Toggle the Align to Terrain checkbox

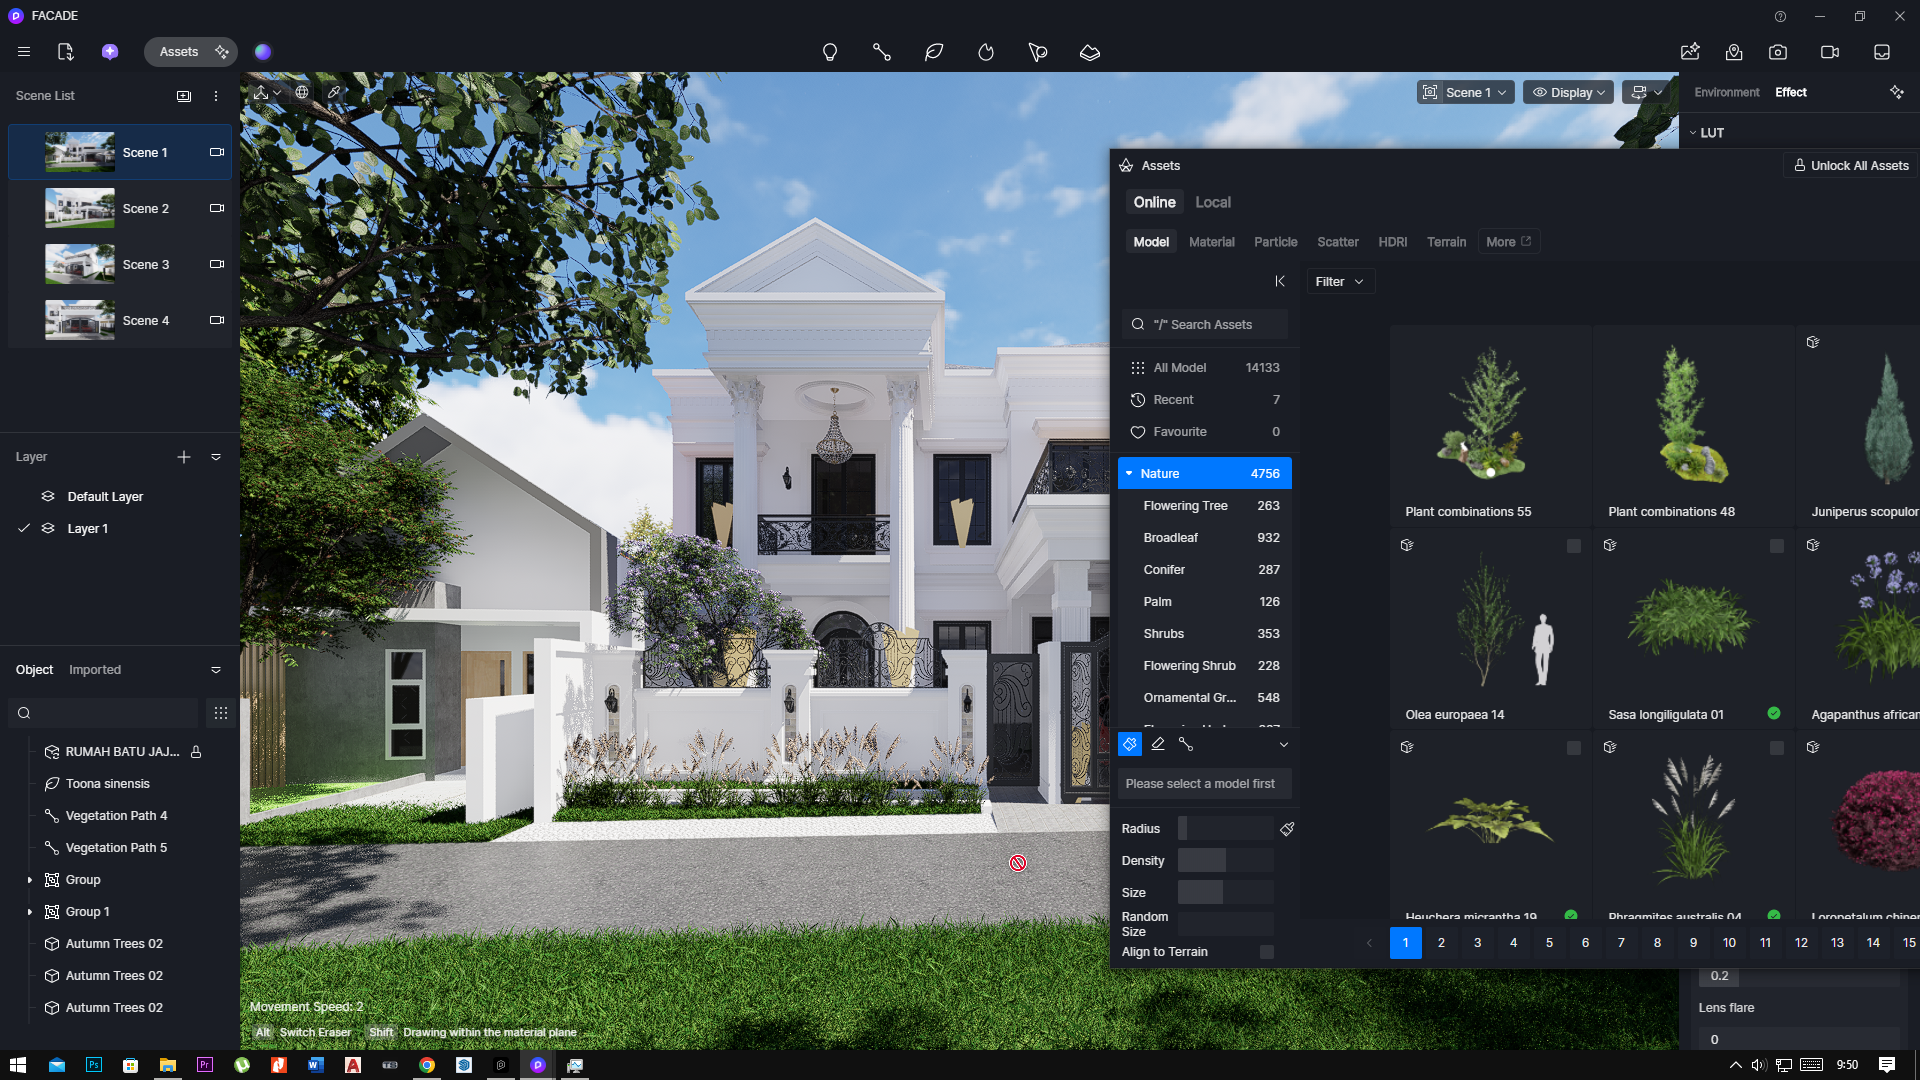(x=1266, y=952)
